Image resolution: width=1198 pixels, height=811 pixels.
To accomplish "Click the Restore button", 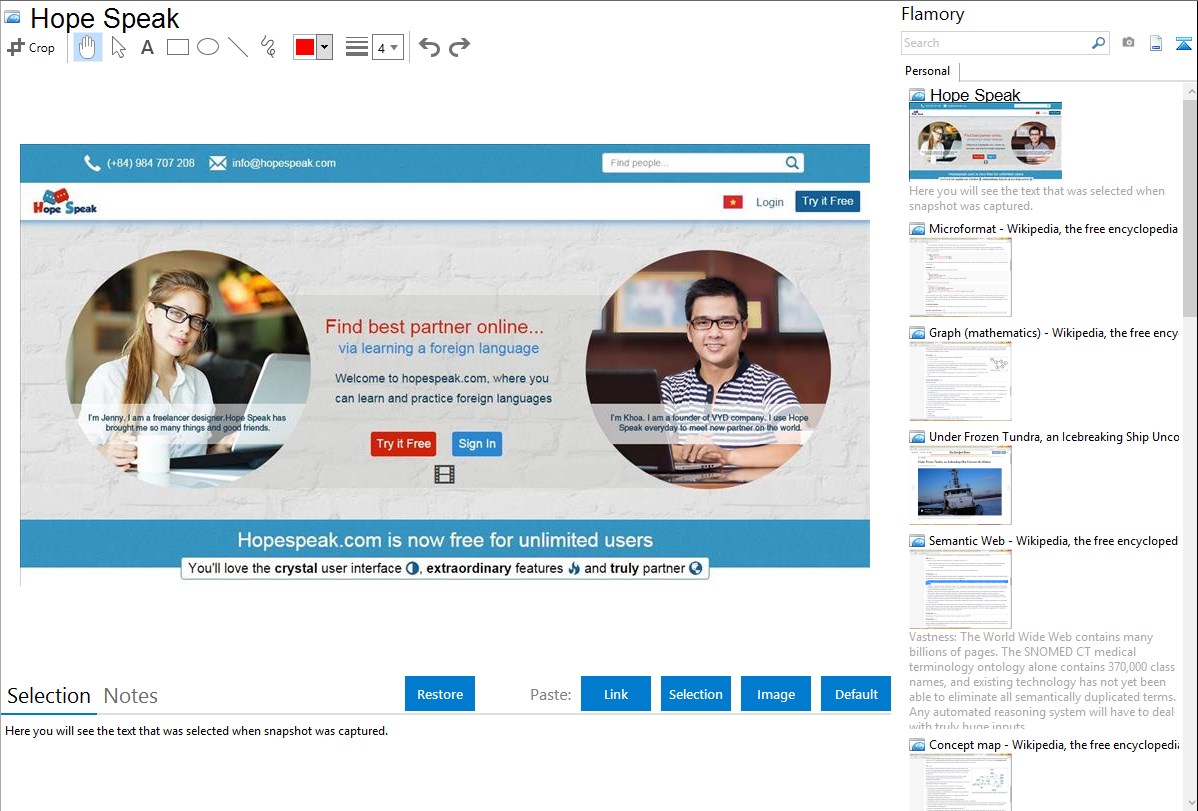I will pos(440,694).
